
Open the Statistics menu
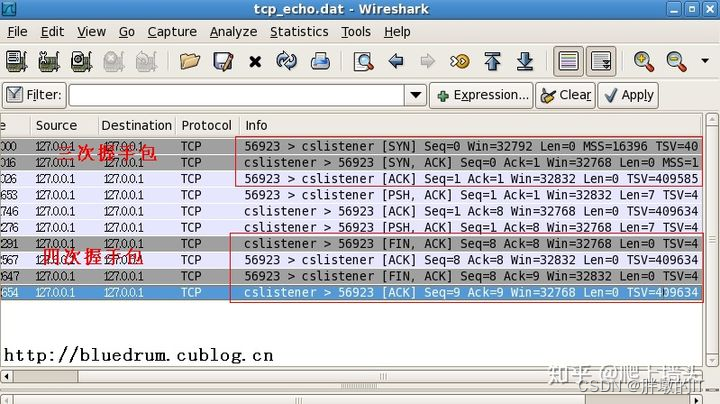tap(299, 32)
